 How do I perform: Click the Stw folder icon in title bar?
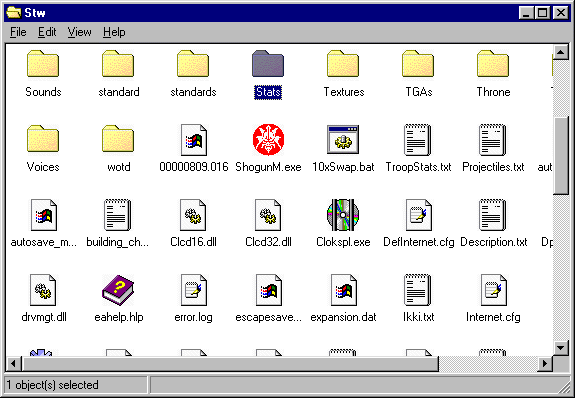tap(14, 13)
